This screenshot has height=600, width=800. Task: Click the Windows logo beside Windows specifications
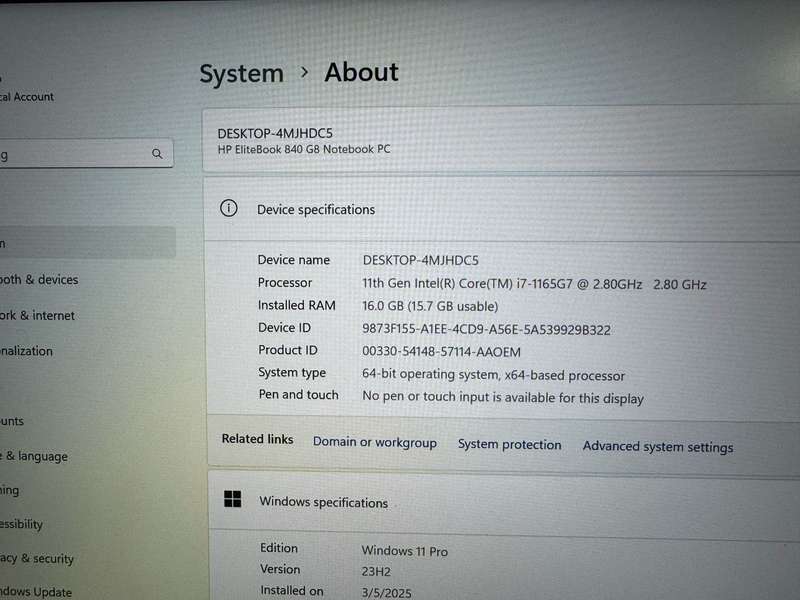(x=233, y=499)
